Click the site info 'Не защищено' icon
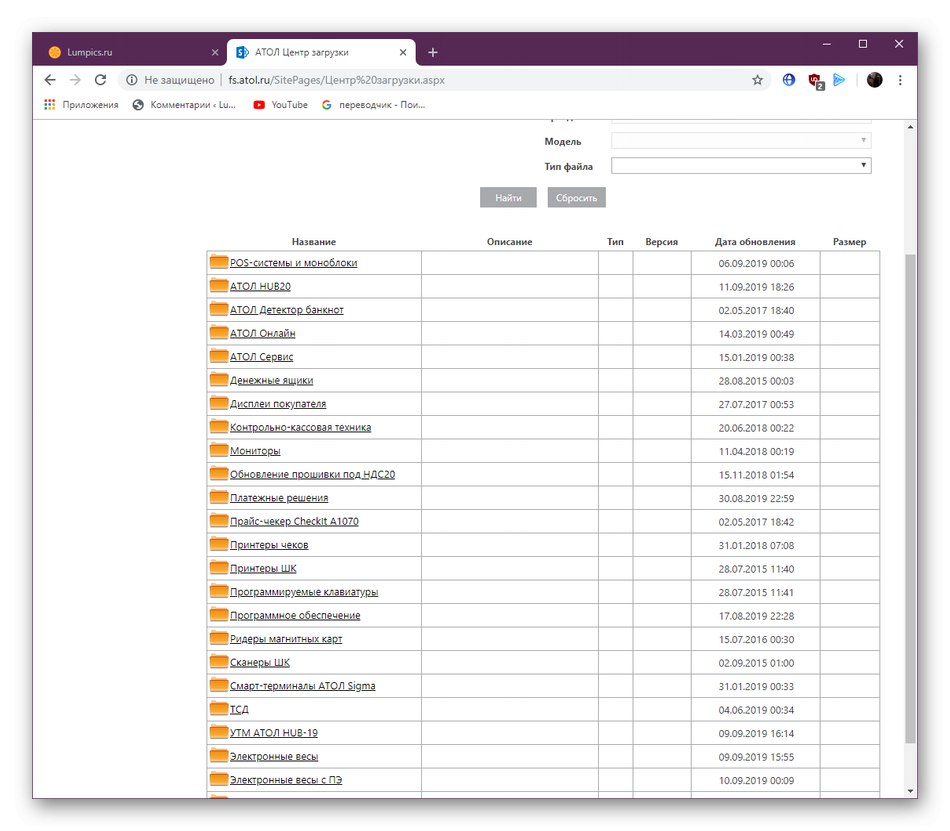This screenshot has width=950, height=831. pos(131,80)
